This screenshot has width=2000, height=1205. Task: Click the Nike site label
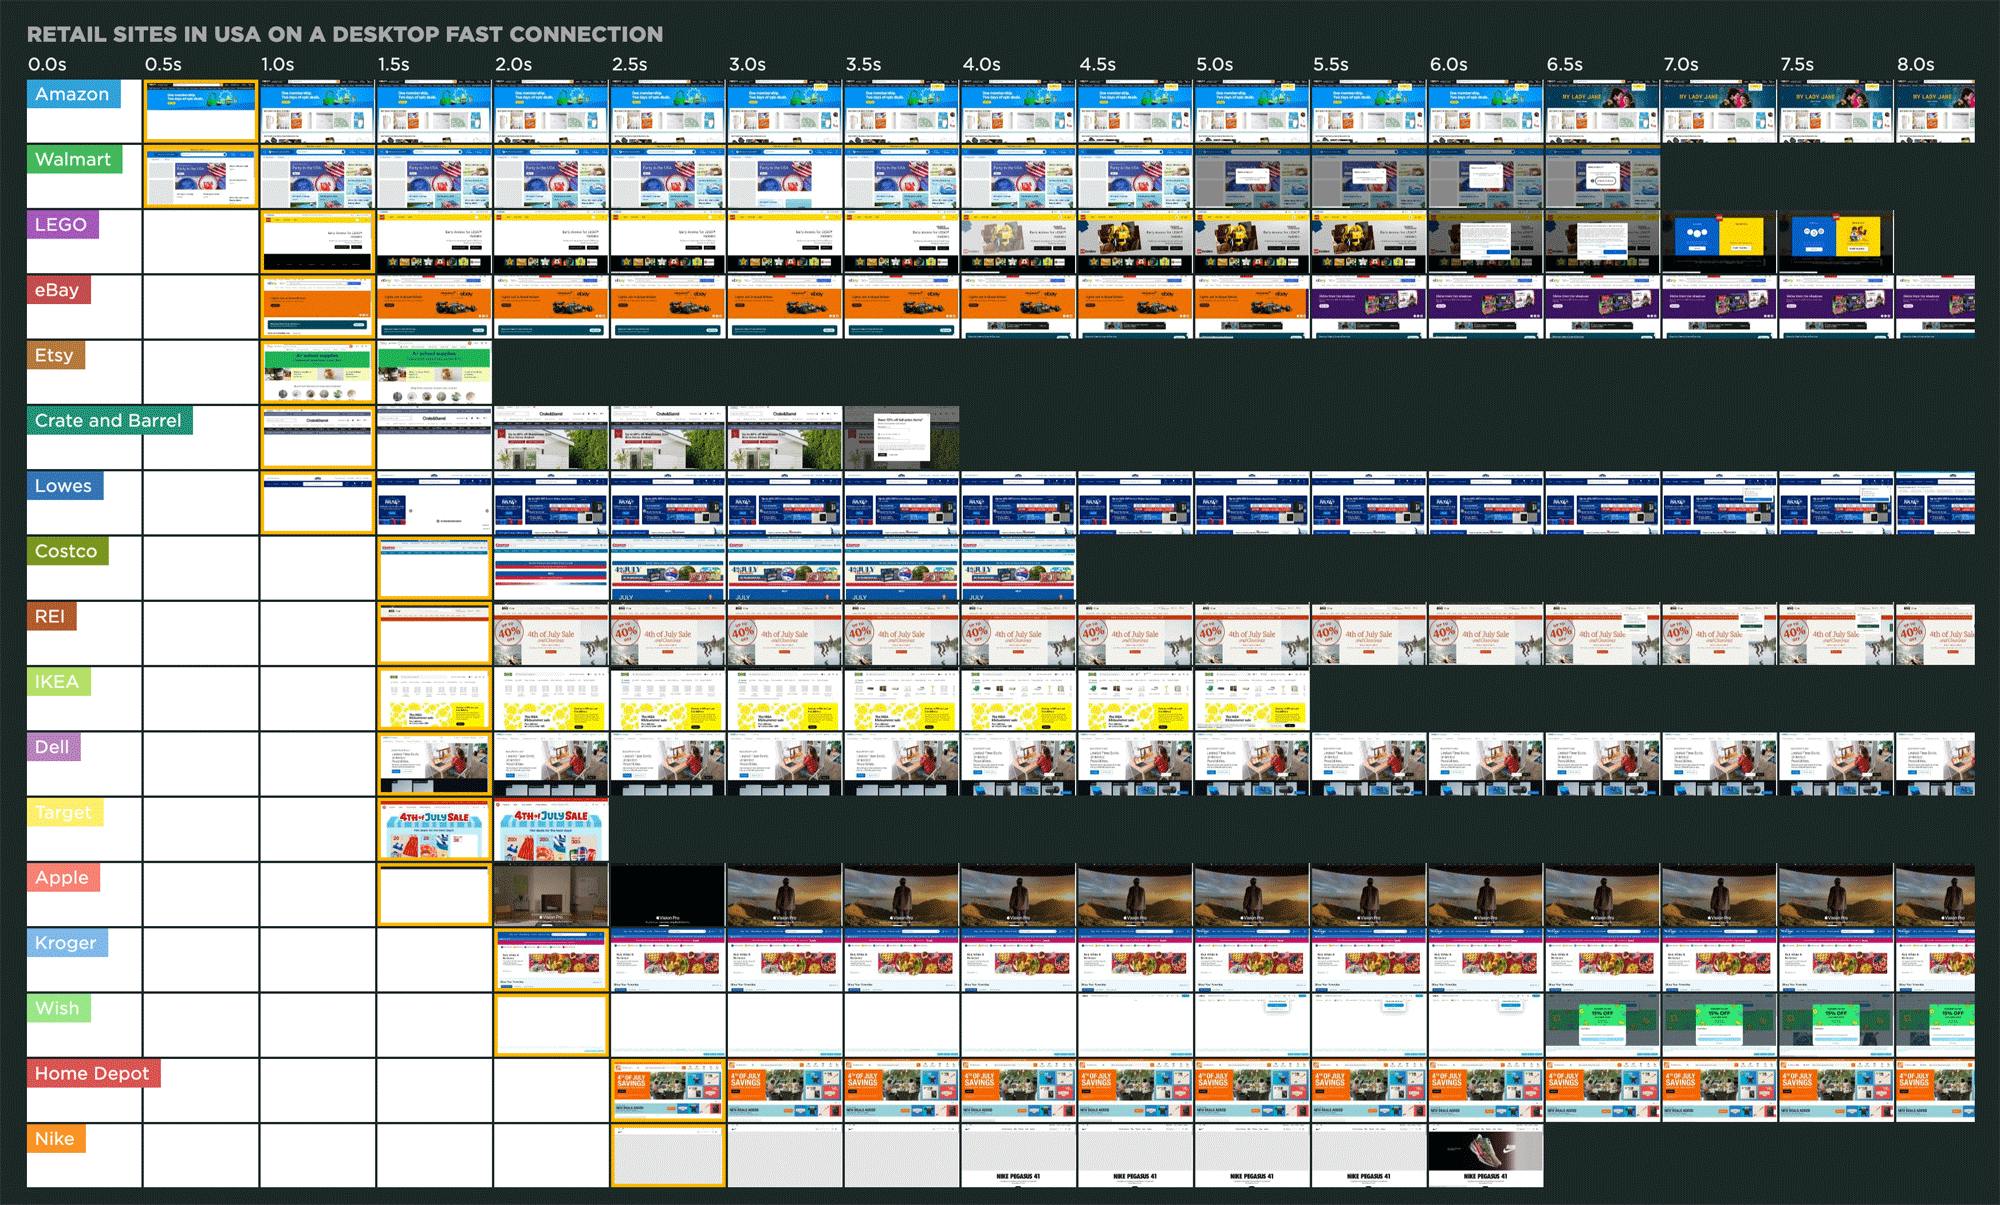pyautogui.click(x=55, y=1139)
